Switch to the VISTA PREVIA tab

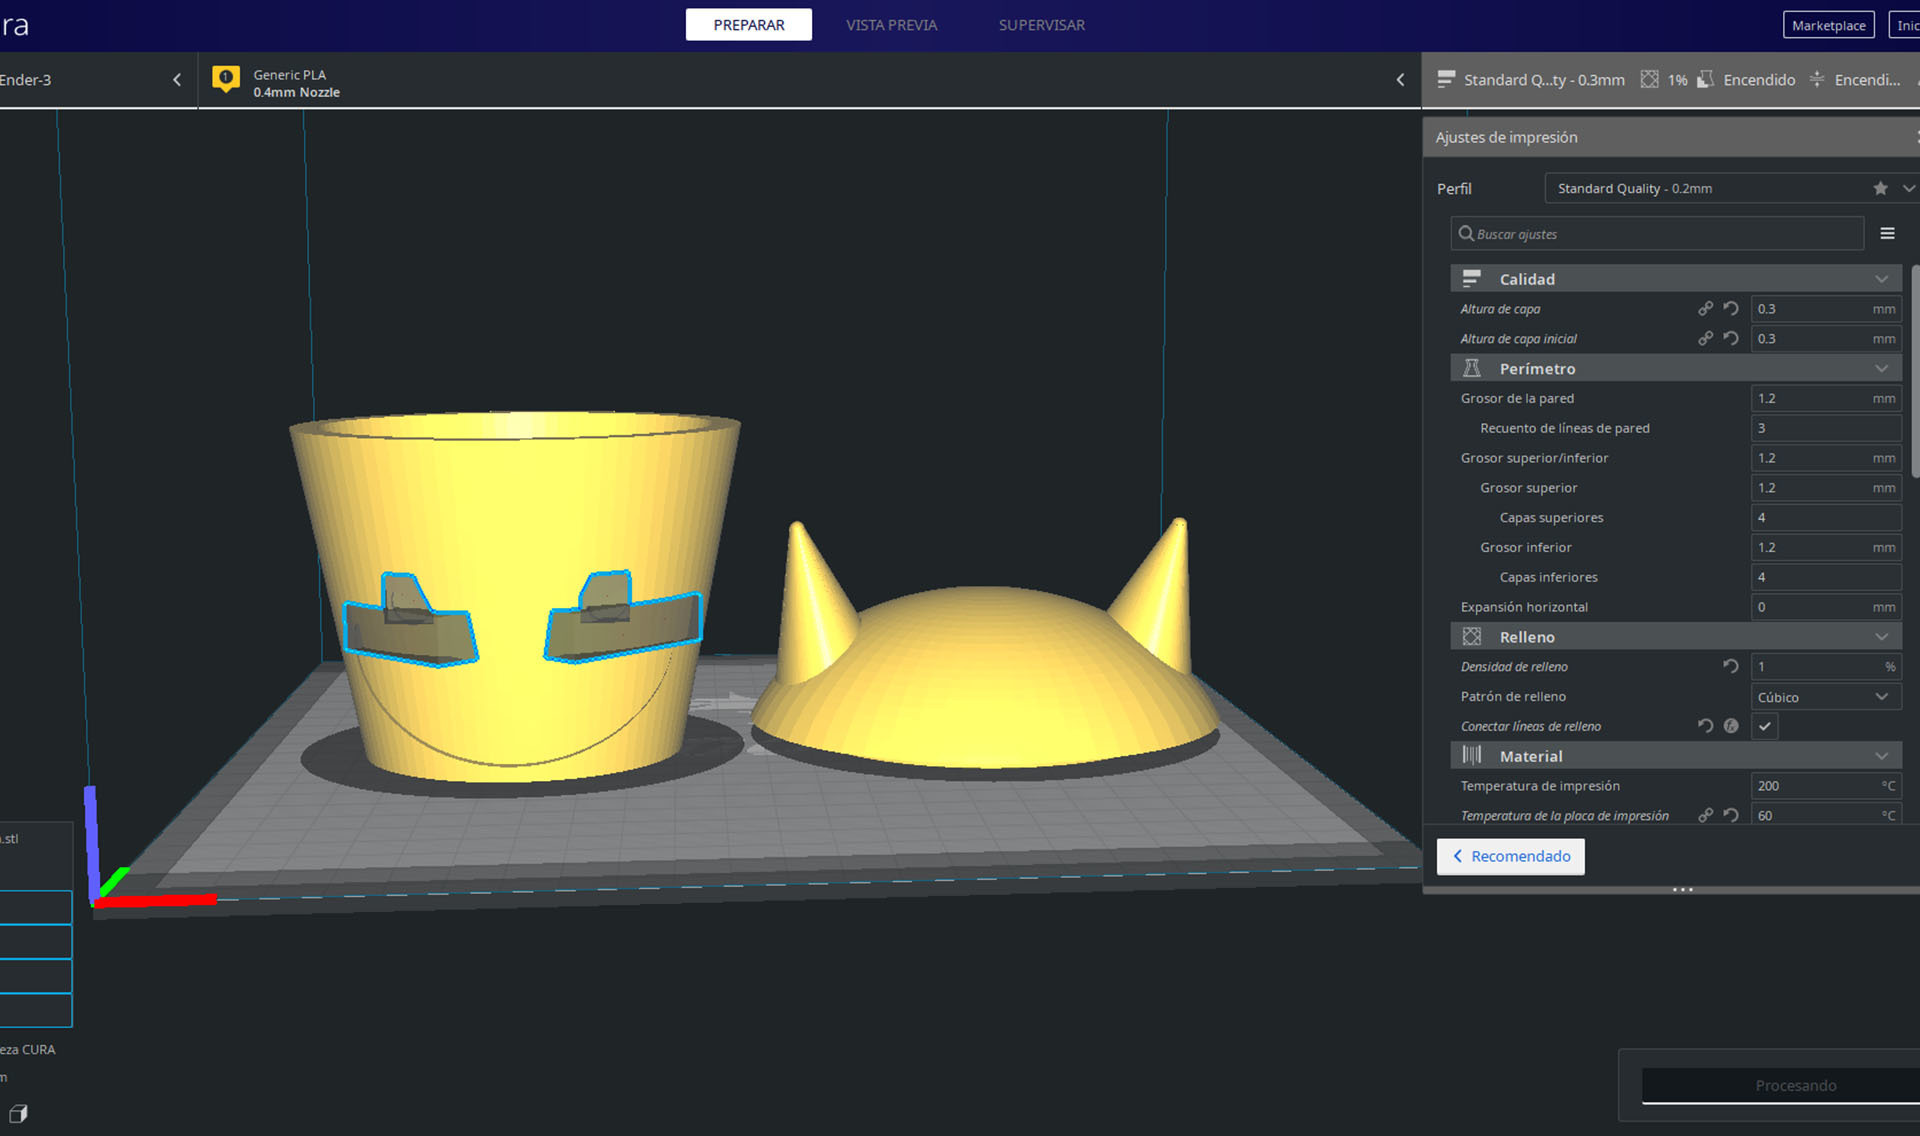click(891, 25)
